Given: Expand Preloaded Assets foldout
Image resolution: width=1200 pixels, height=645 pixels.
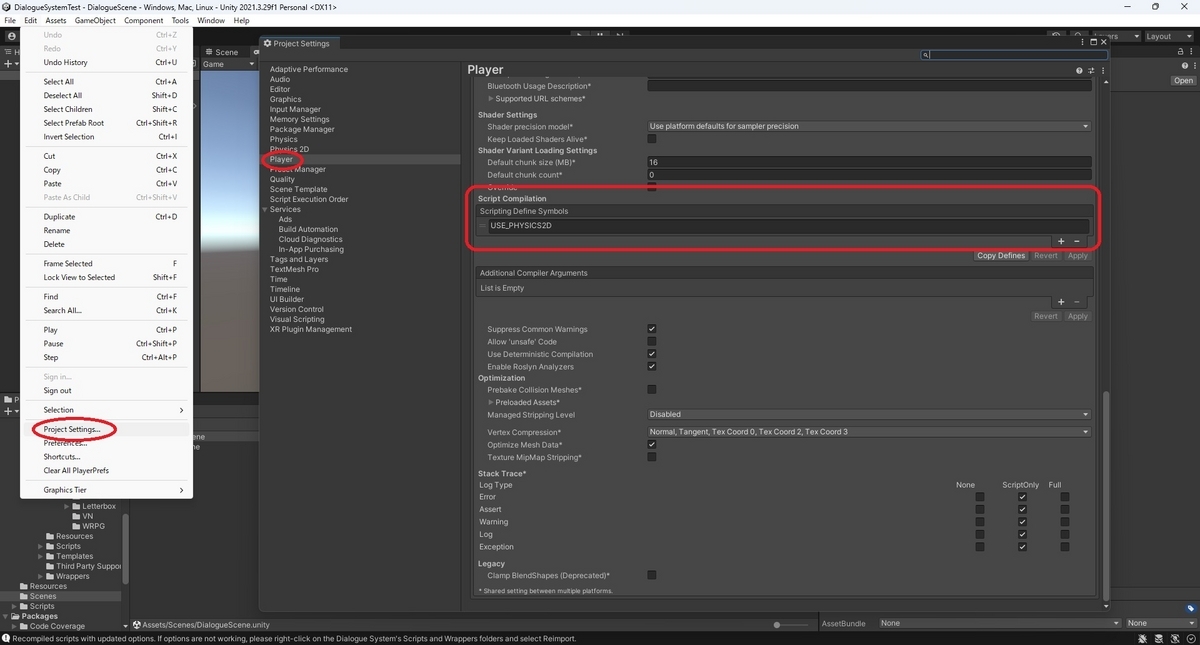Looking at the screenshot, I should click(x=491, y=402).
